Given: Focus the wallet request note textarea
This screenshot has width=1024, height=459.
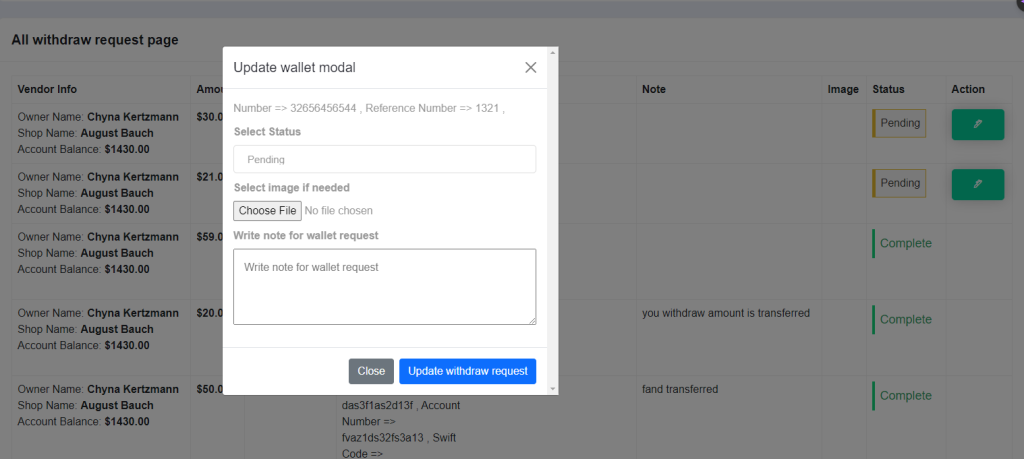Looking at the screenshot, I should [x=385, y=286].
